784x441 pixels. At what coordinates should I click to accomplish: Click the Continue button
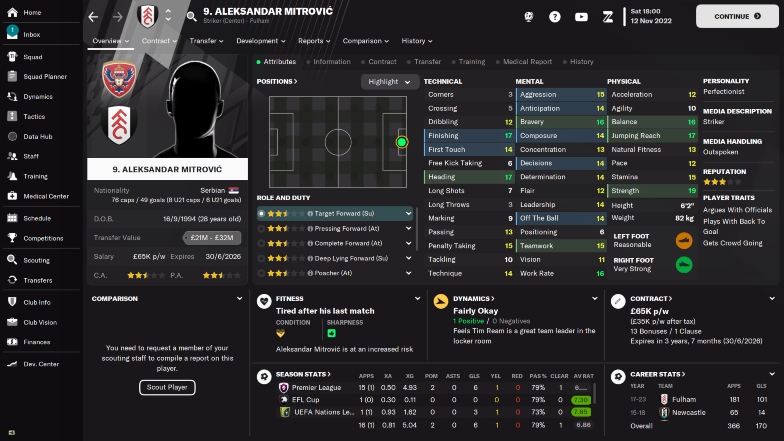click(737, 16)
